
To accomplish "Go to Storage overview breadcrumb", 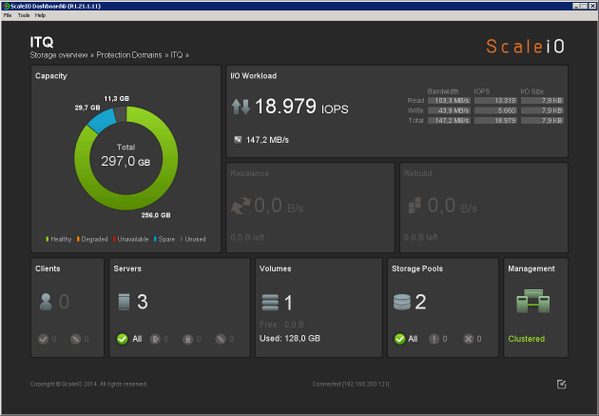I will (59, 55).
